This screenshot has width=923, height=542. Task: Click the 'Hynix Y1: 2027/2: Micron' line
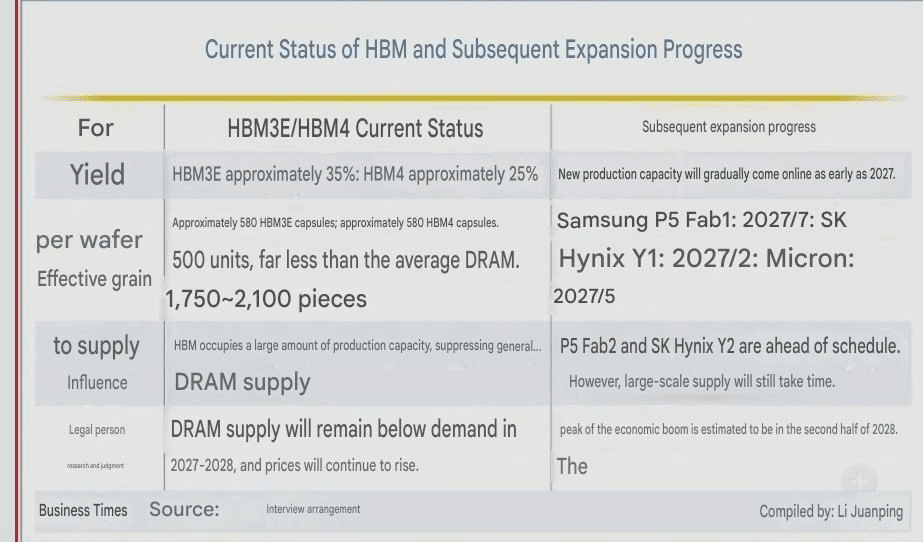pos(706,258)
